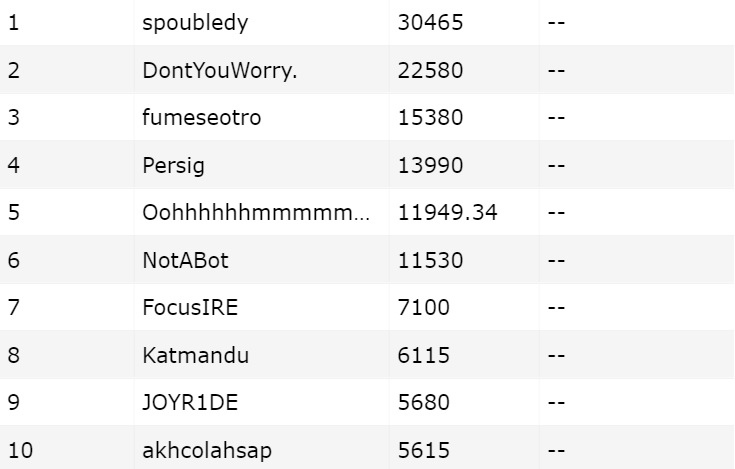Open the Katmandu player entry
The image size is (735, 469).
tap(196, 356)
